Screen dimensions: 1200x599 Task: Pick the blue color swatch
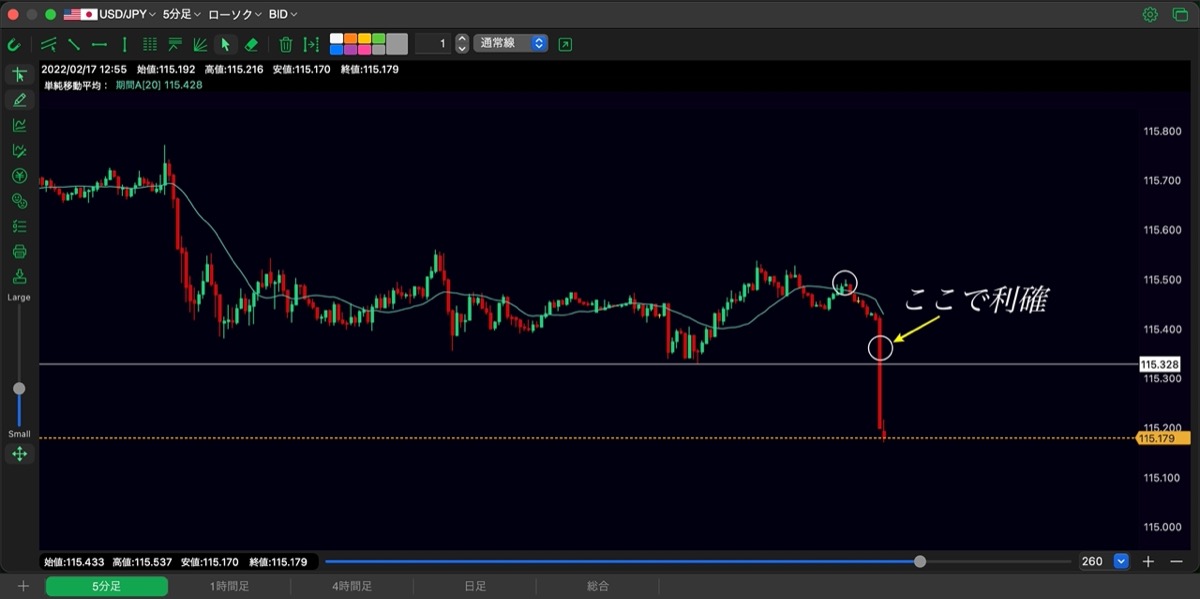336,49
